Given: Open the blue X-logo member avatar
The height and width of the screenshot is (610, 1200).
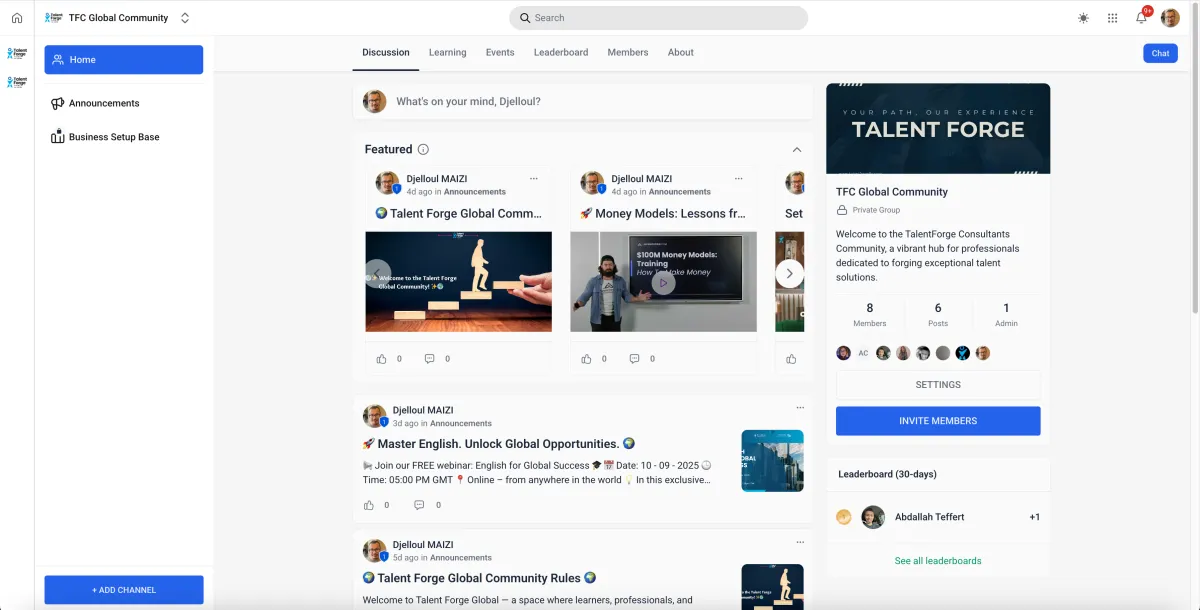Looking at the screenshot, I should [963, 353].
